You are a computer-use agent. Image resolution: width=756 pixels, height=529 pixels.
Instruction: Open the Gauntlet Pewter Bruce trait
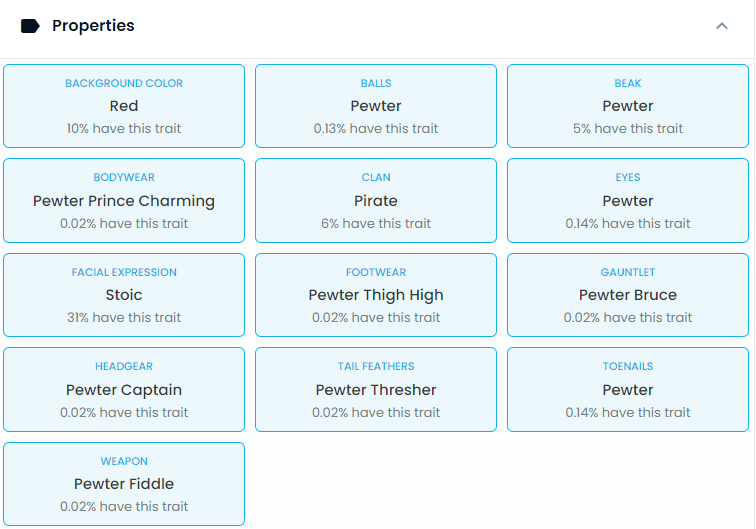pyautogui.click(x=628, y=295)
